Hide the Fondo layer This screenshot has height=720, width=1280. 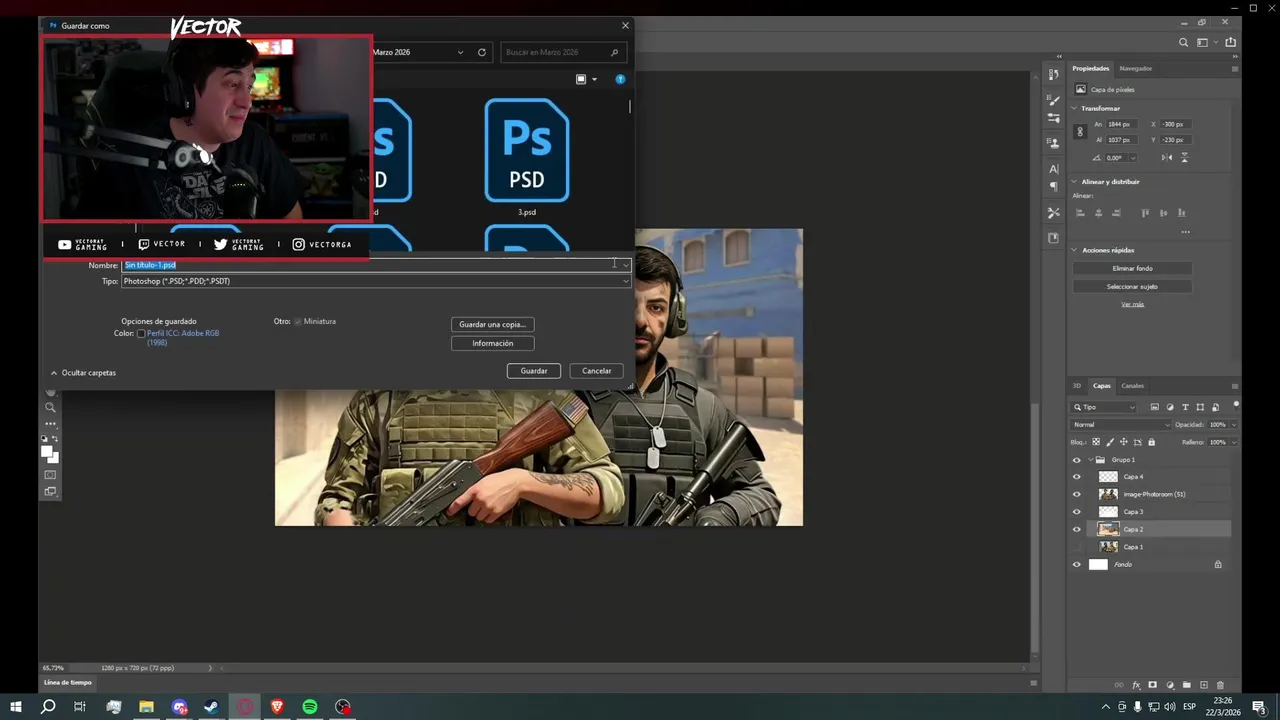[1077, 564]
